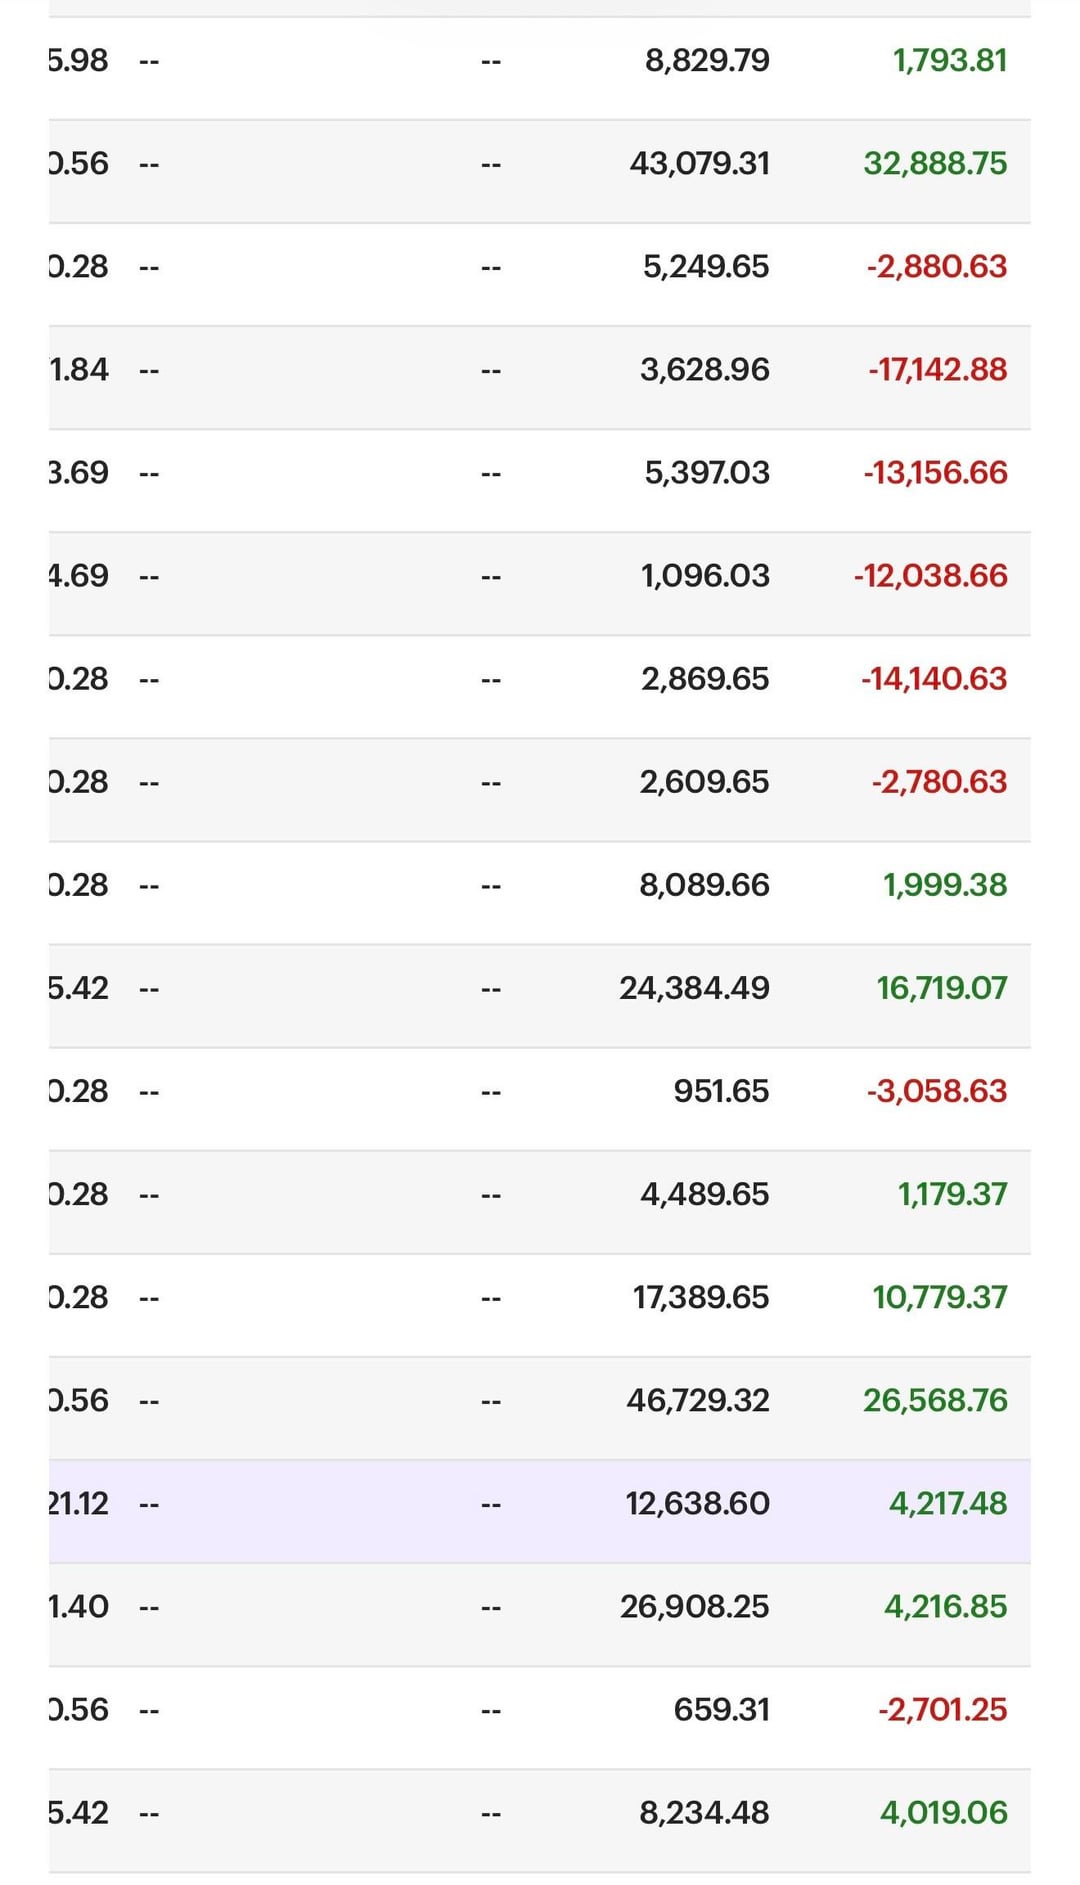Select the 1,096.03 amount cell
Viewport: 1080px width, 1885px height.
tap(705, 576)
